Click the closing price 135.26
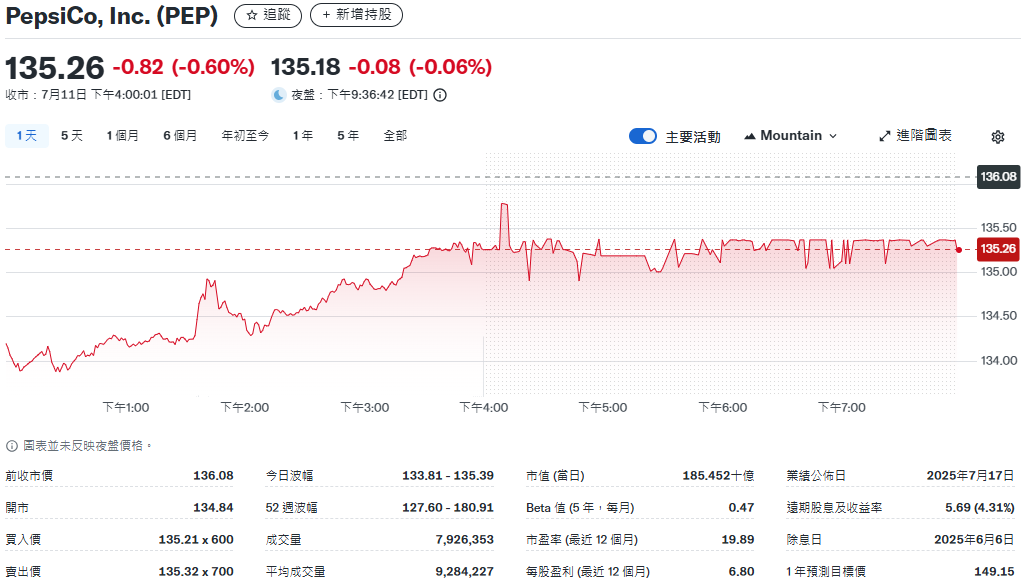1025x586 pixels. click(x=55, y=68)
